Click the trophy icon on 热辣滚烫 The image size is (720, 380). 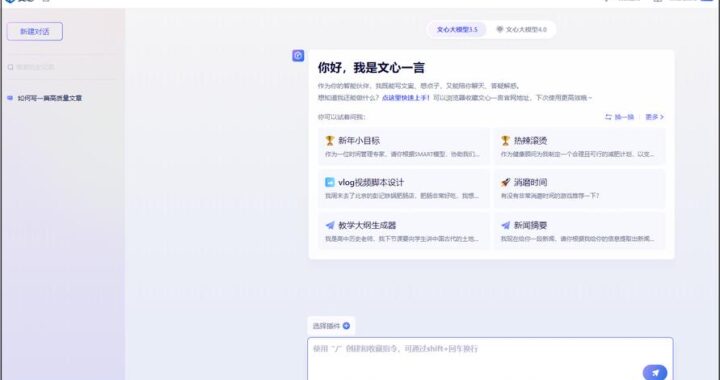click(506, 140)
